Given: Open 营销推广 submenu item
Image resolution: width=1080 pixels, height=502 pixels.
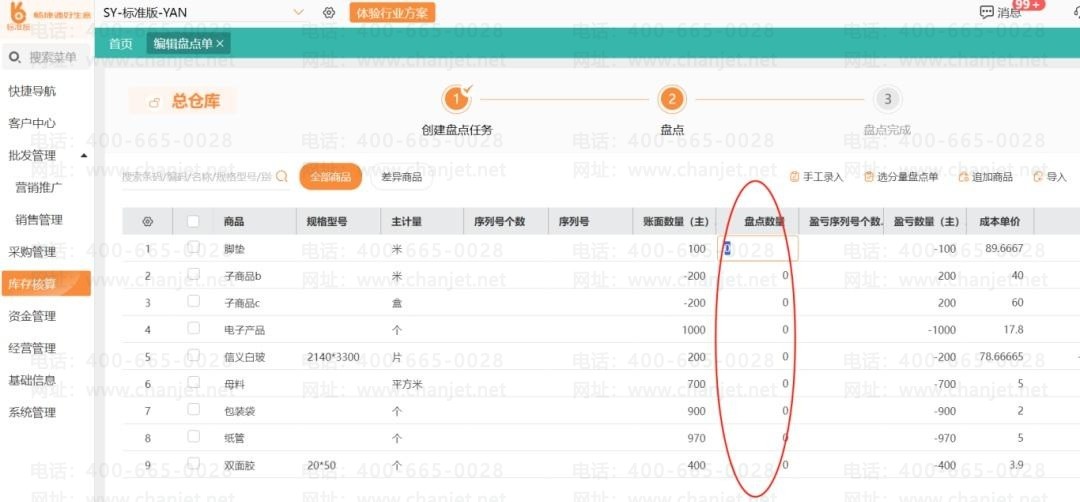Looking at the screenshot, I should (x=39, y=187).
